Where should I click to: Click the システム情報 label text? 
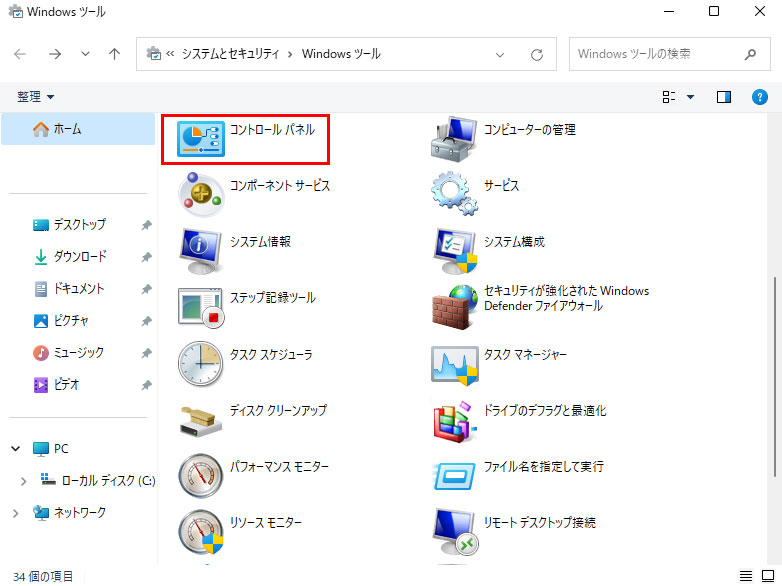(260, 242)
